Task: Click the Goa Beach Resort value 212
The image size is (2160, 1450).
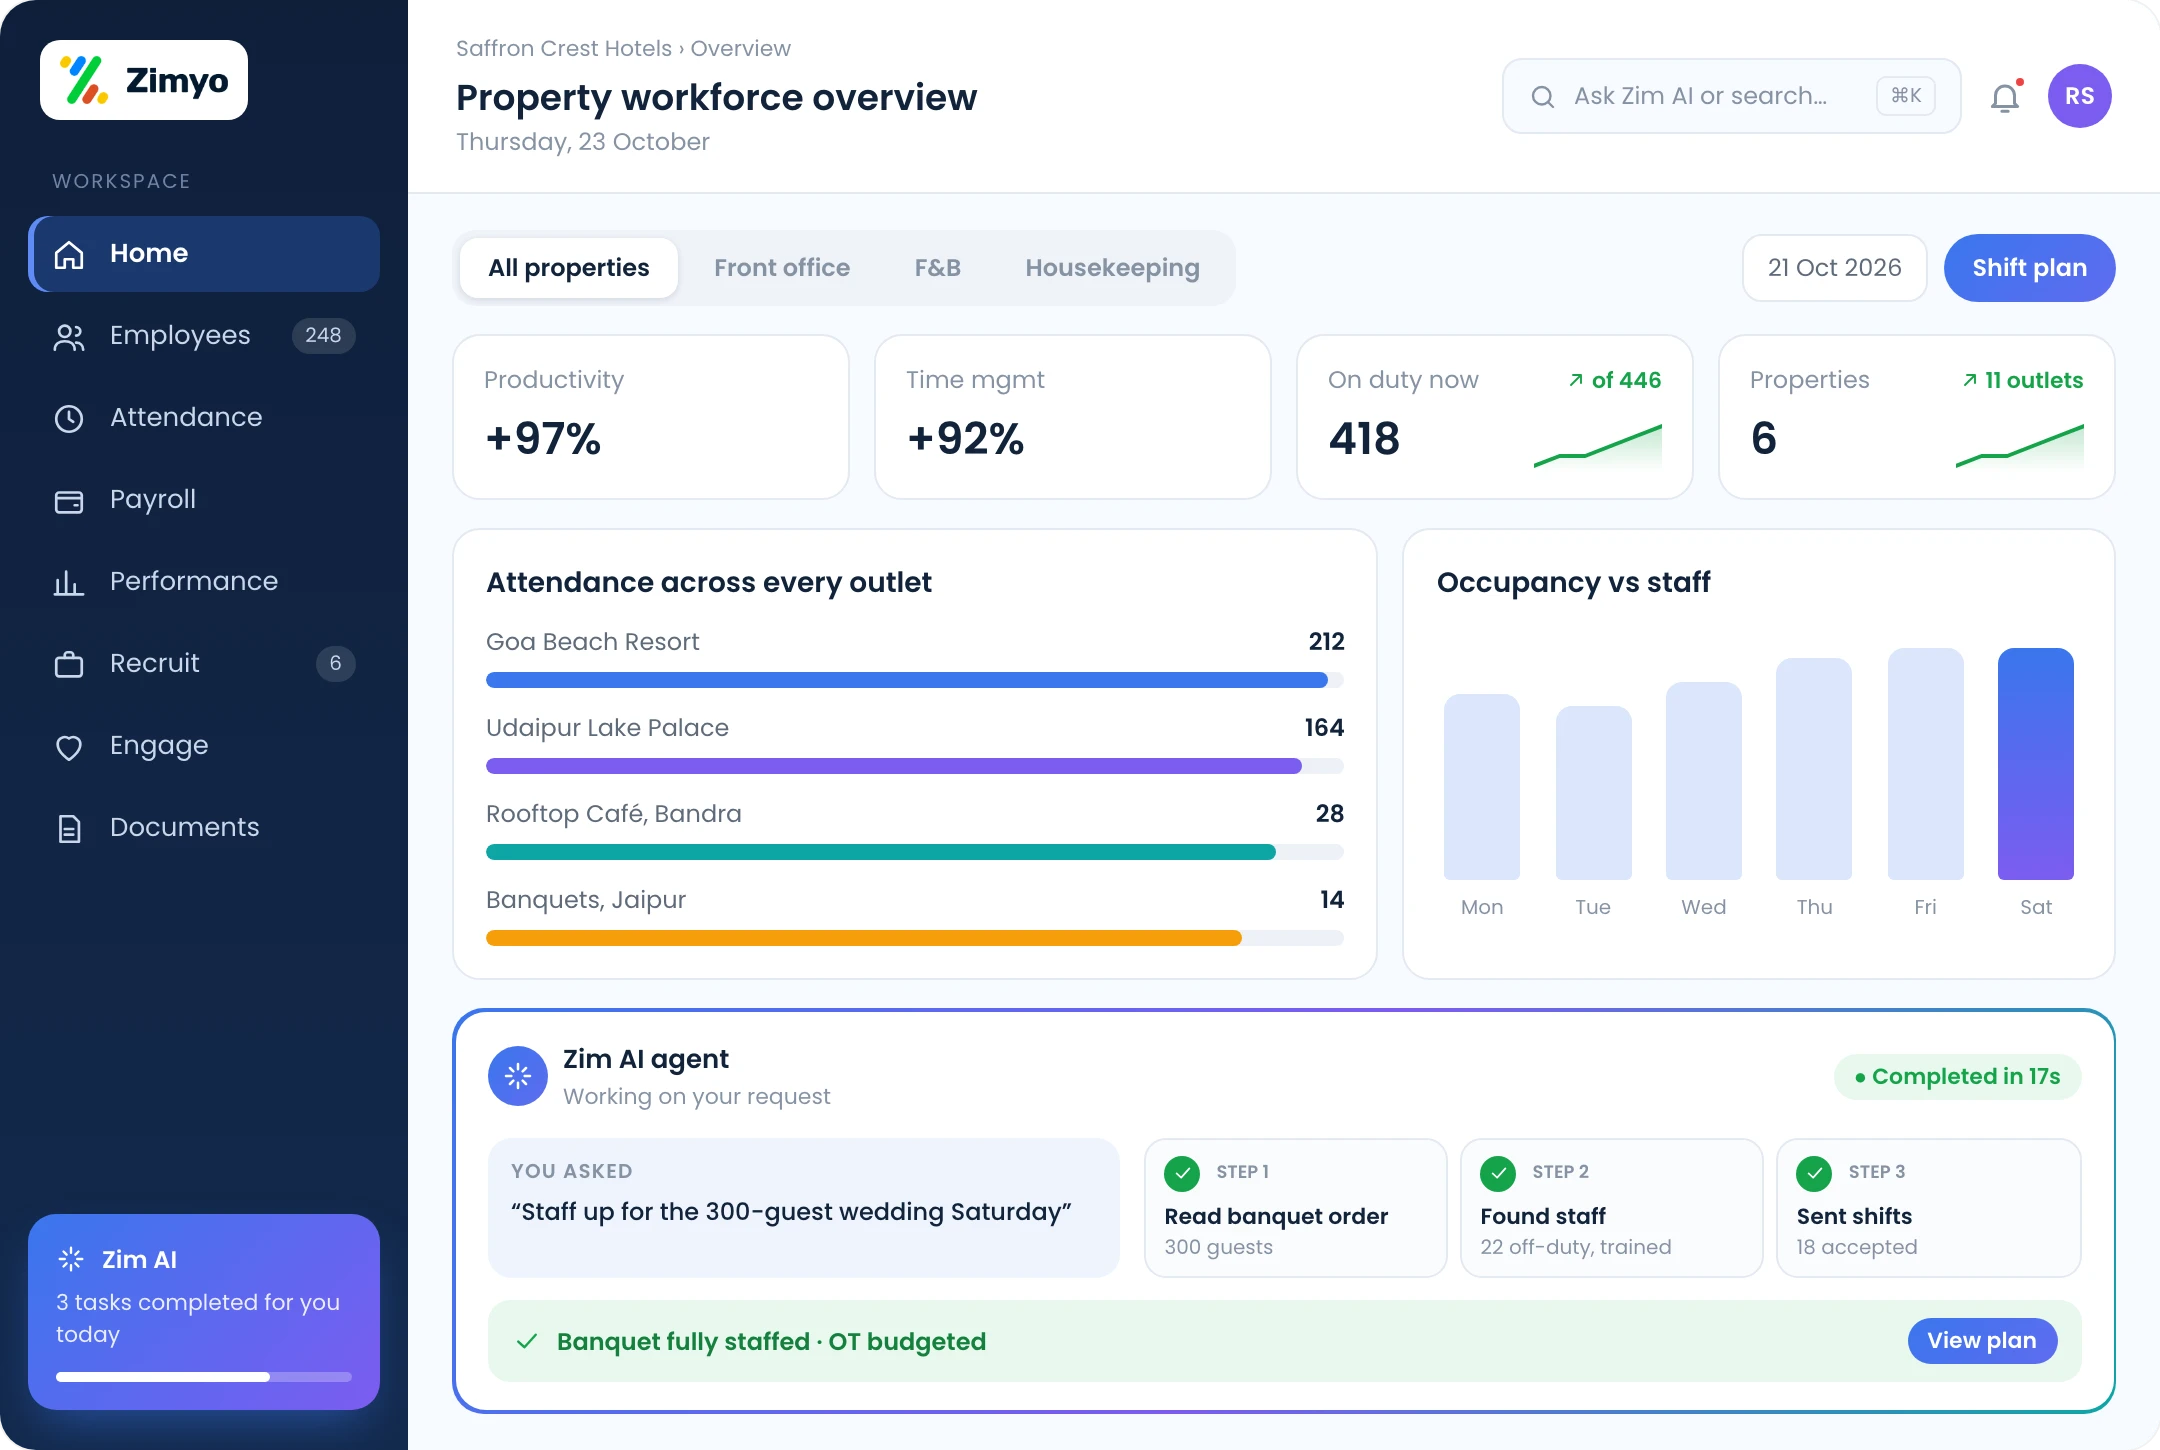Action: 1326,642
